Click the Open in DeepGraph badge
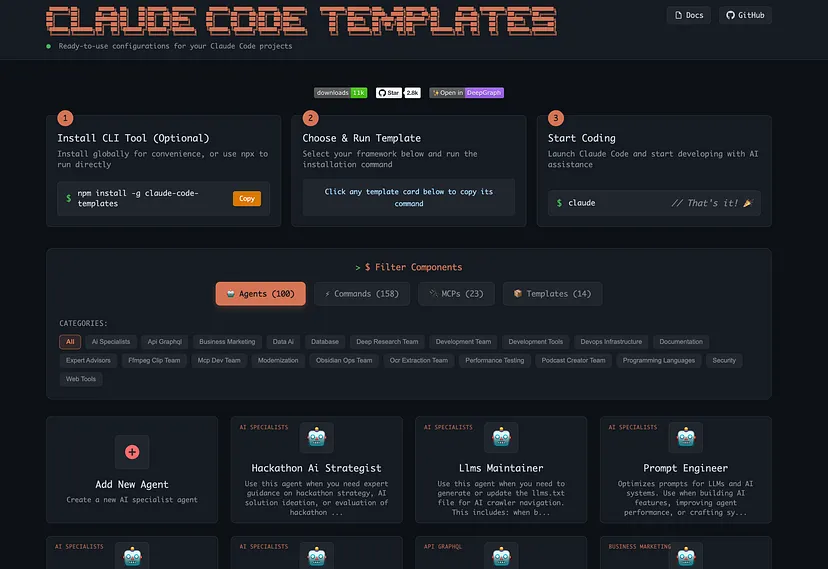The height and width of the screenshot is (569, 828). 466,93
